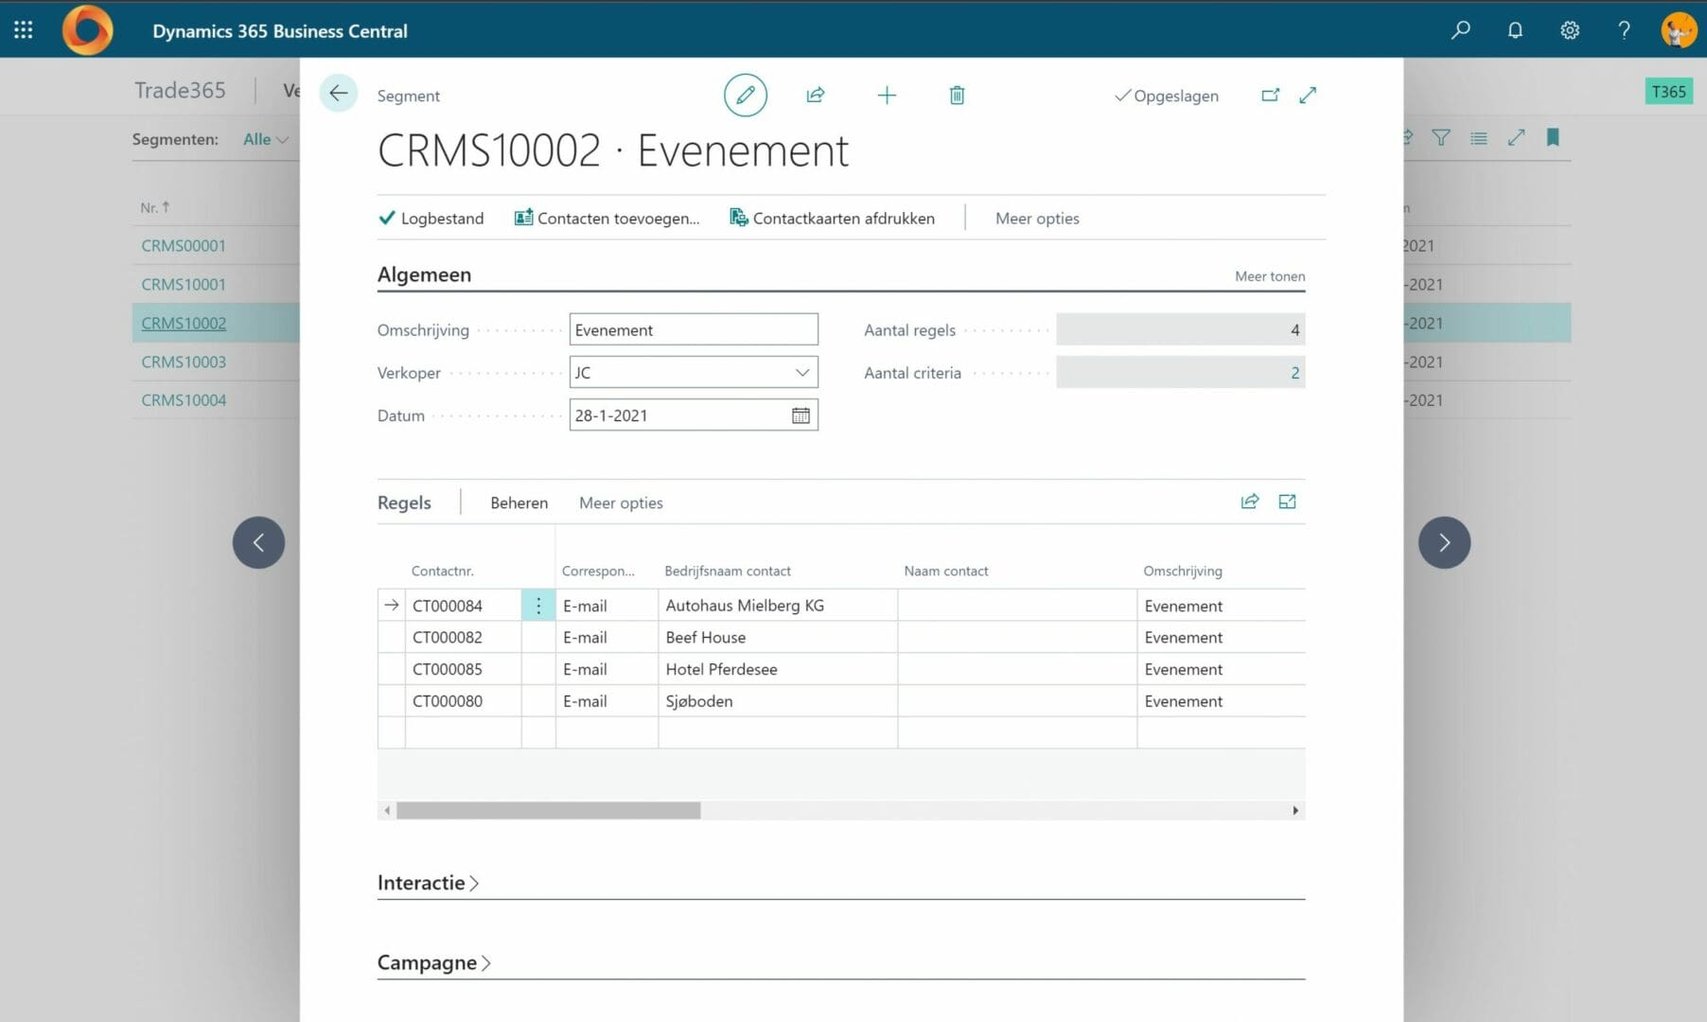
Task: Create new segment with plus
Action: click(886, 95)
